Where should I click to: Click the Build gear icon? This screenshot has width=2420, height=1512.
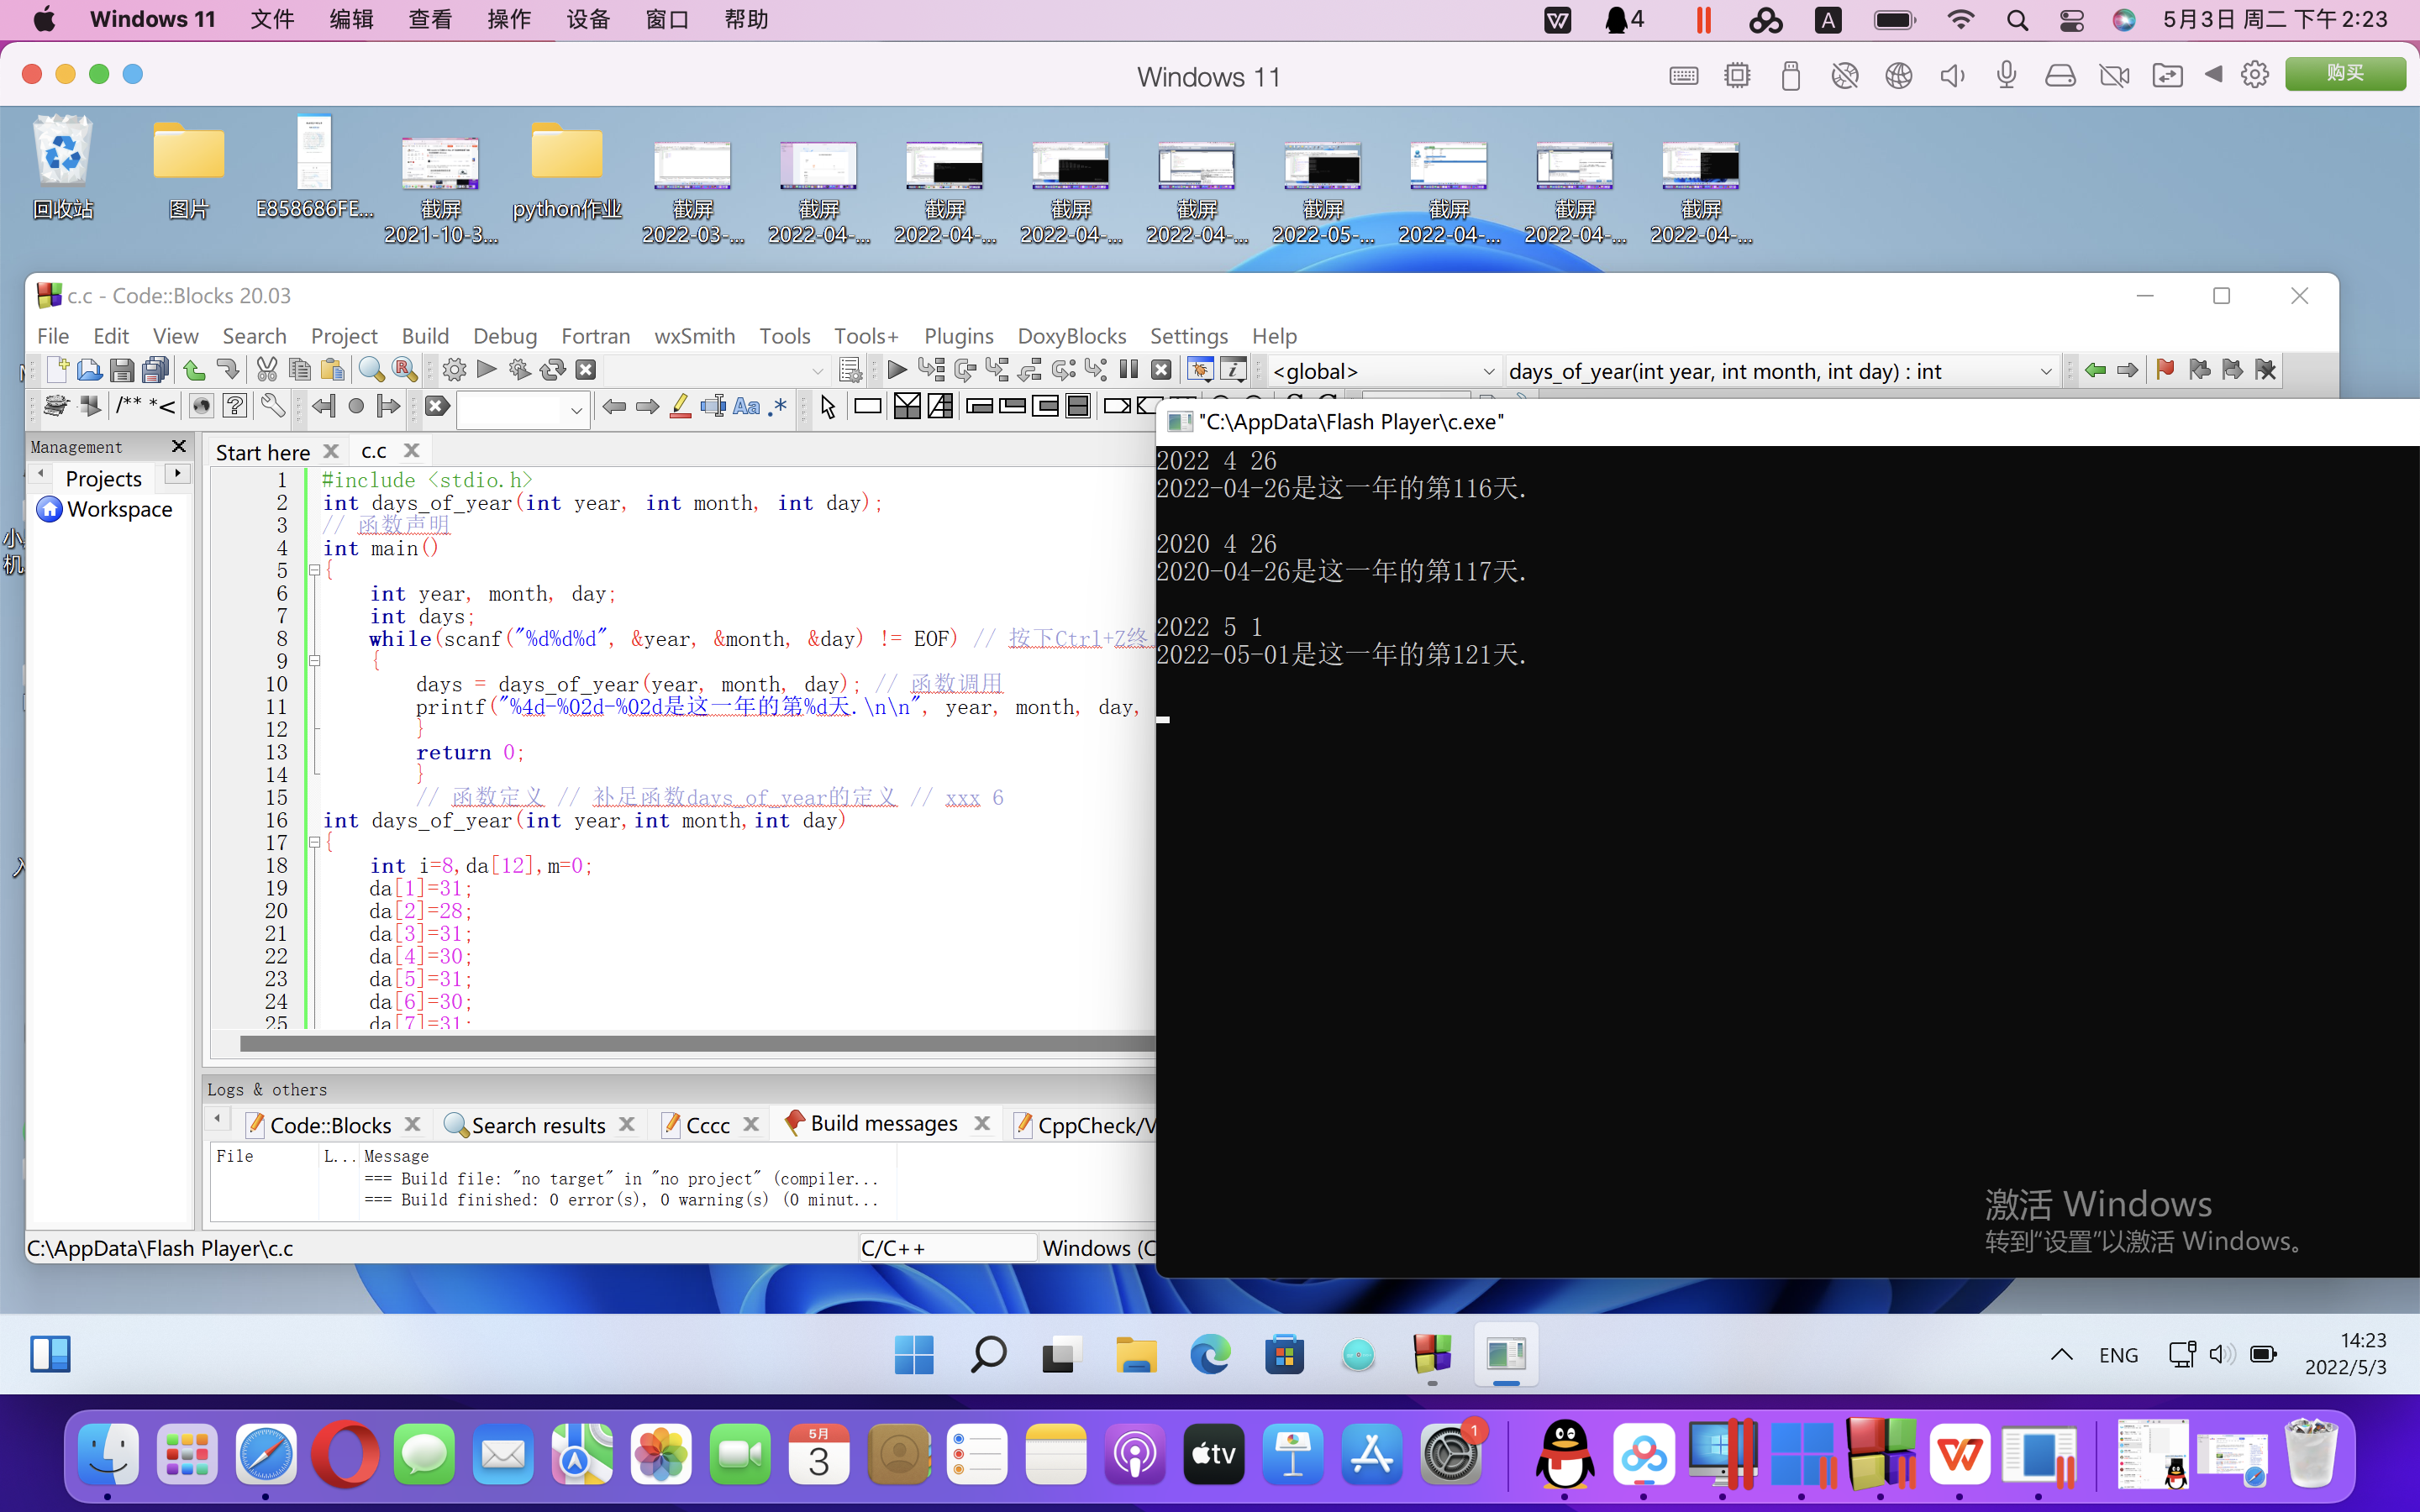coord(454,370)
